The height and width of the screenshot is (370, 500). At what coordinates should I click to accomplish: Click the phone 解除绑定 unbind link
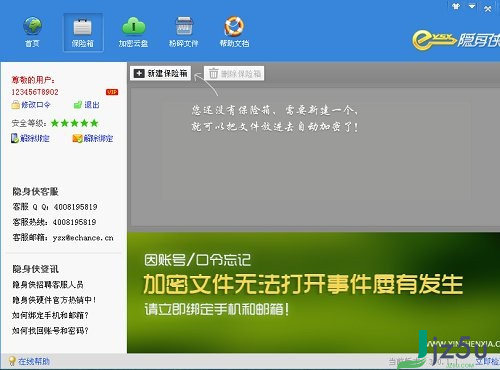30,138
